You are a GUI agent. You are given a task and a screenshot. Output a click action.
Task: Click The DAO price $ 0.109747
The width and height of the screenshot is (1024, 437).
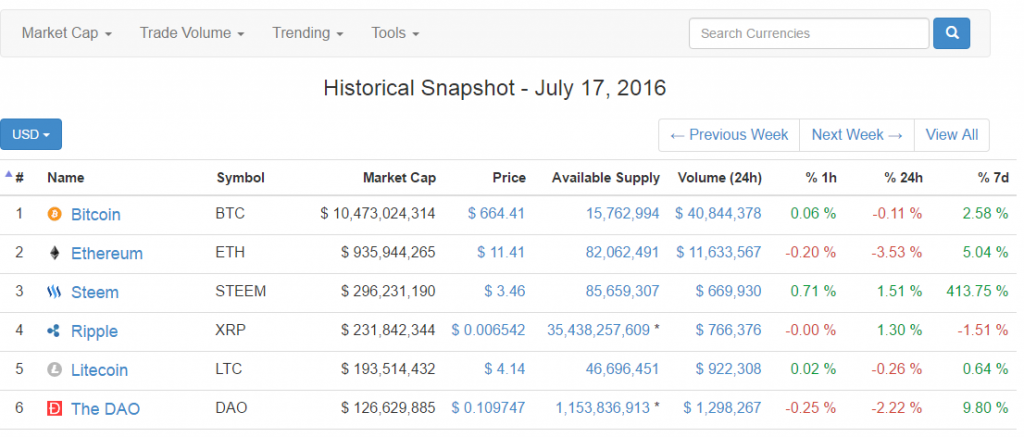488,408
